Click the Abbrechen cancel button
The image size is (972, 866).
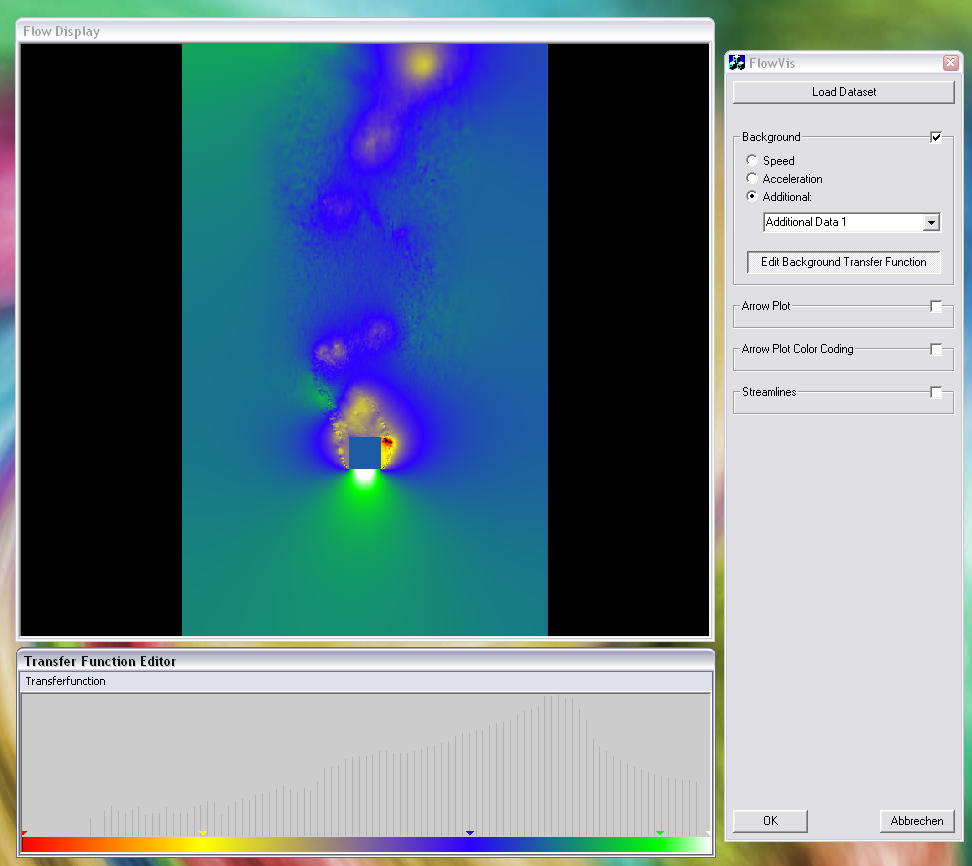coord(916,821)
